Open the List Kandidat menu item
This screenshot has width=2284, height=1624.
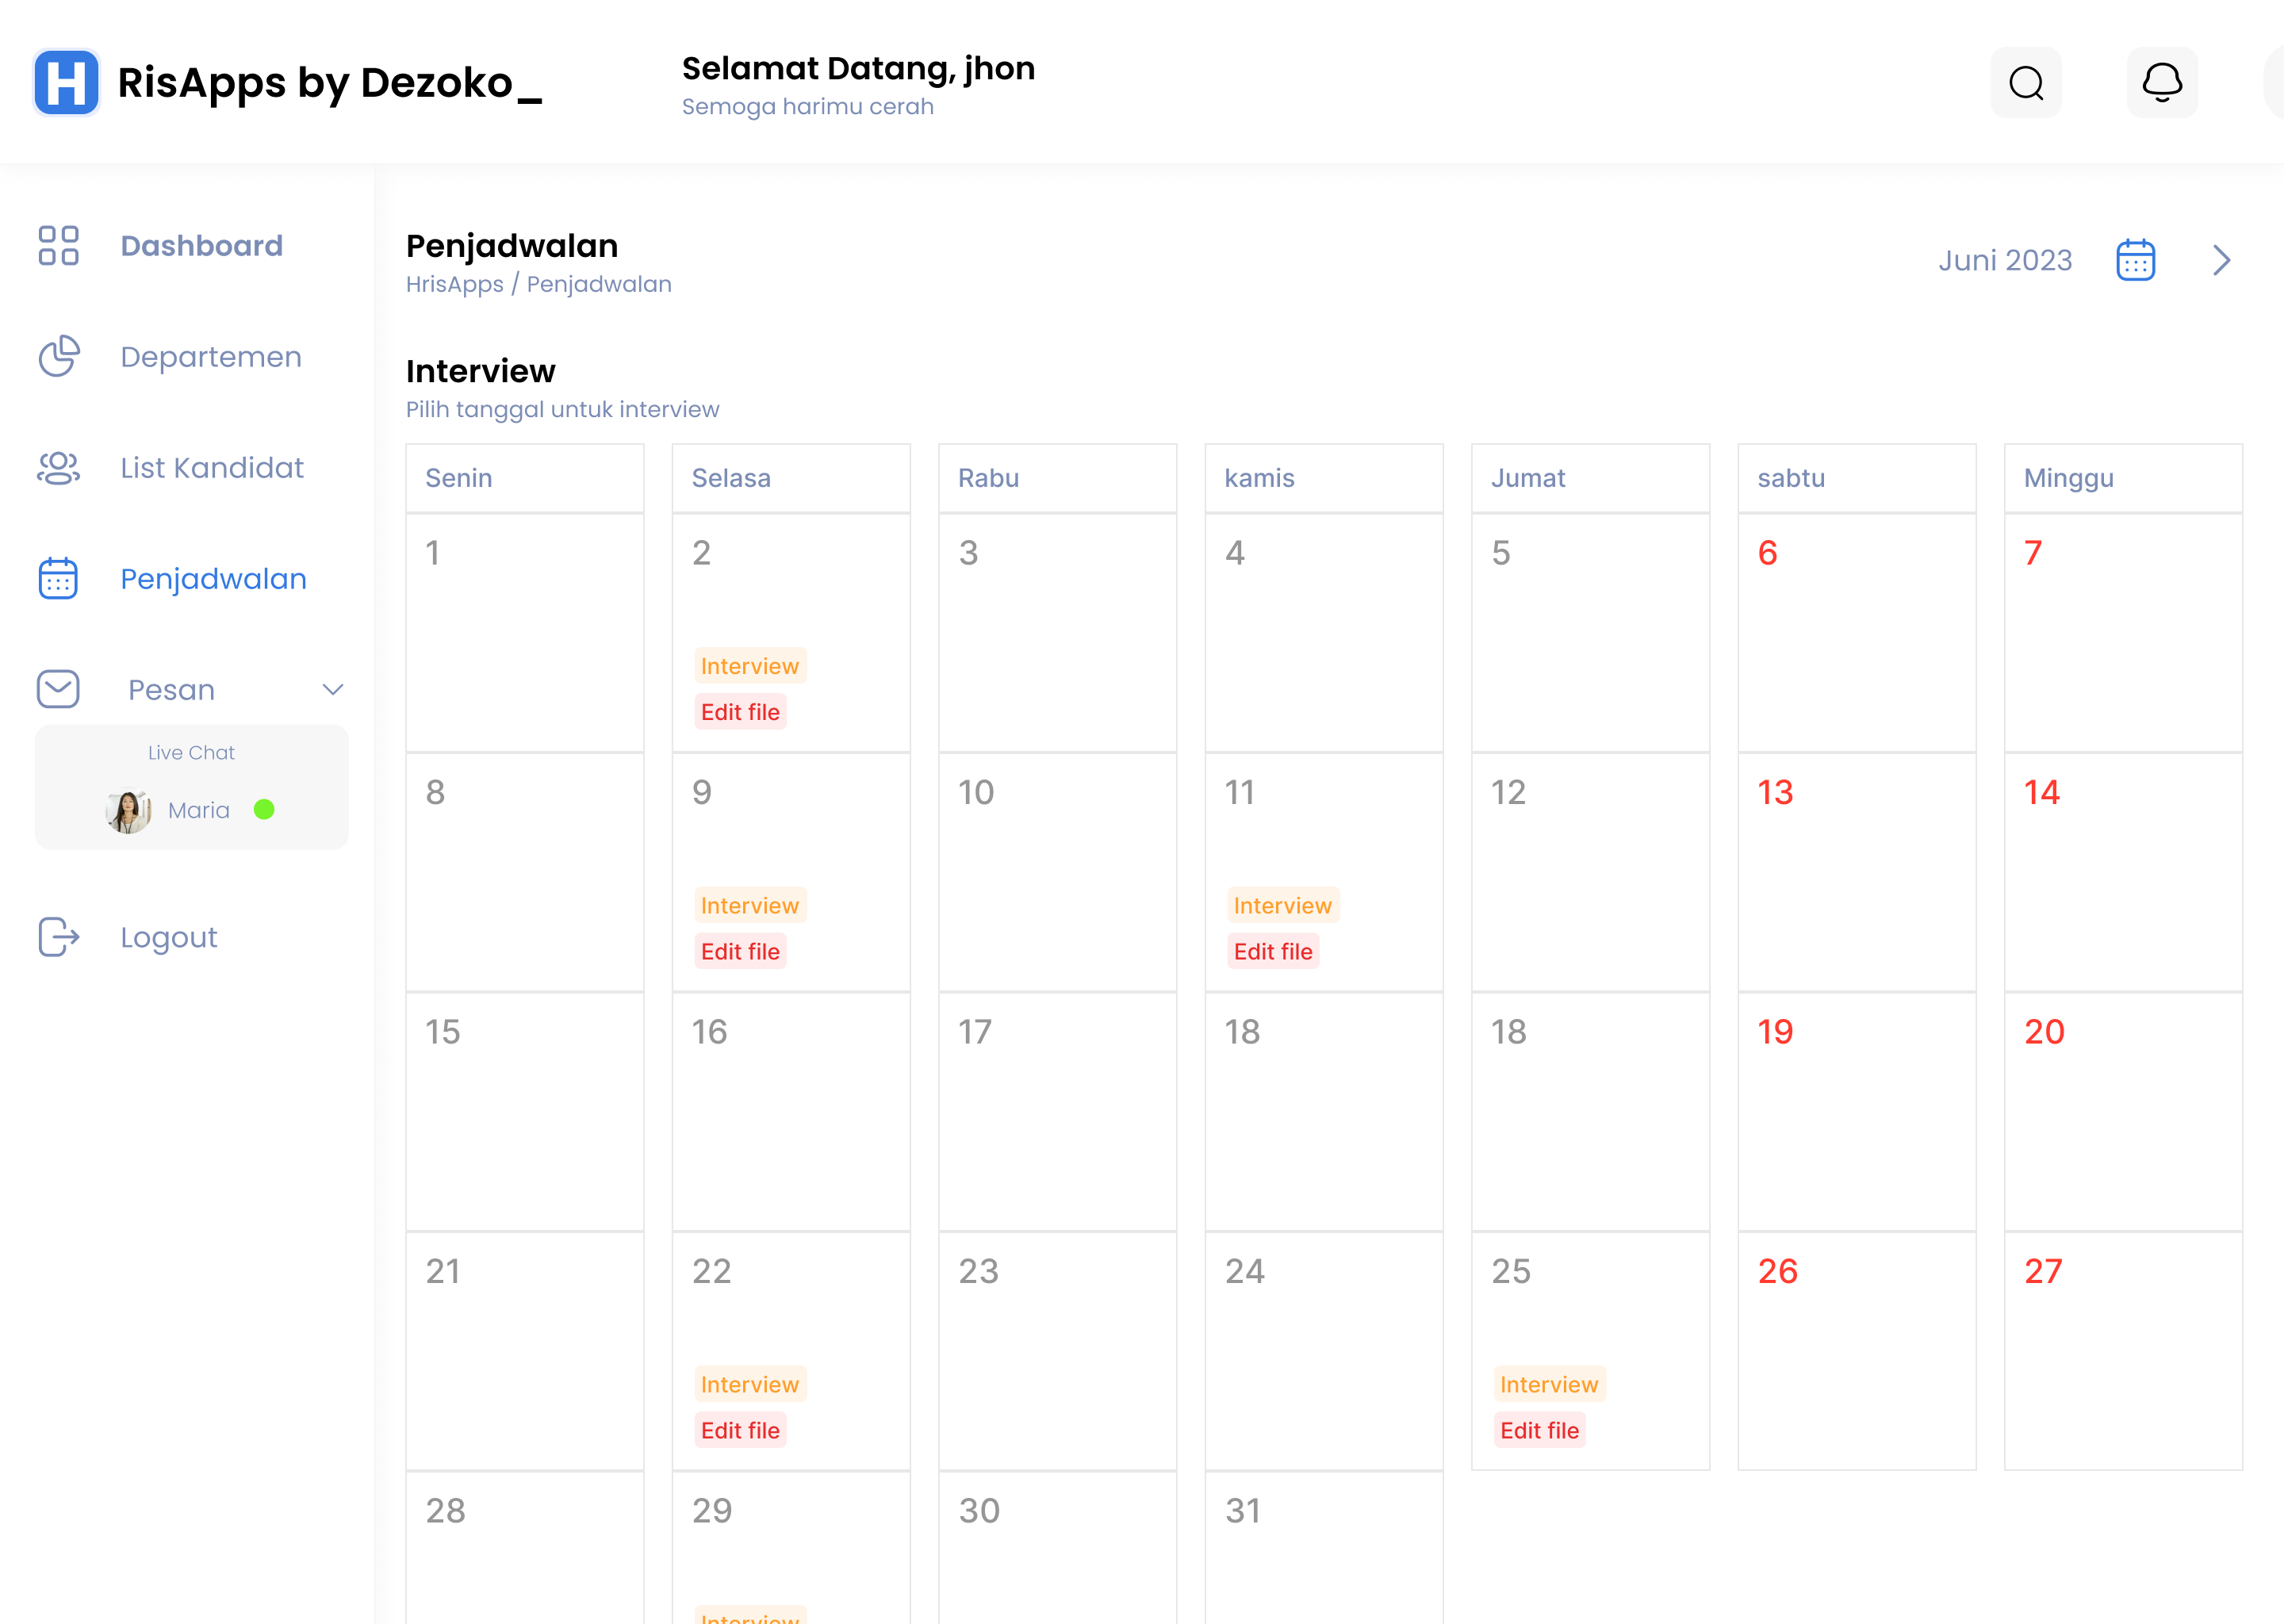click(212, 467)
